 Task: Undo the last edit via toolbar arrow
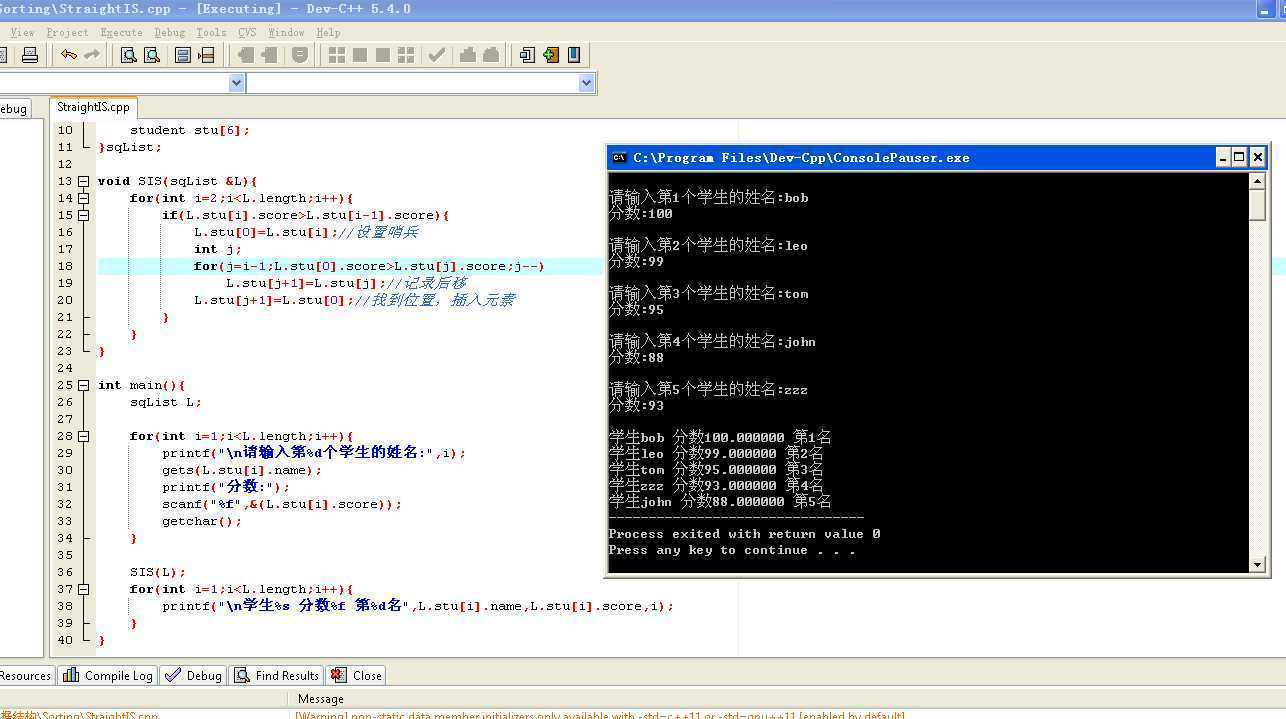pyautogui.click(x=68, y=55)
